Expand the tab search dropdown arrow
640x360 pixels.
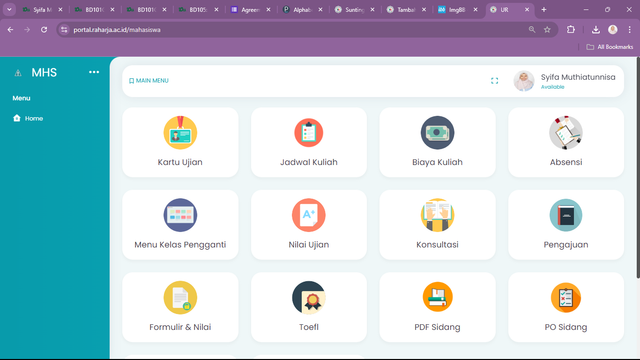[9, 9]
